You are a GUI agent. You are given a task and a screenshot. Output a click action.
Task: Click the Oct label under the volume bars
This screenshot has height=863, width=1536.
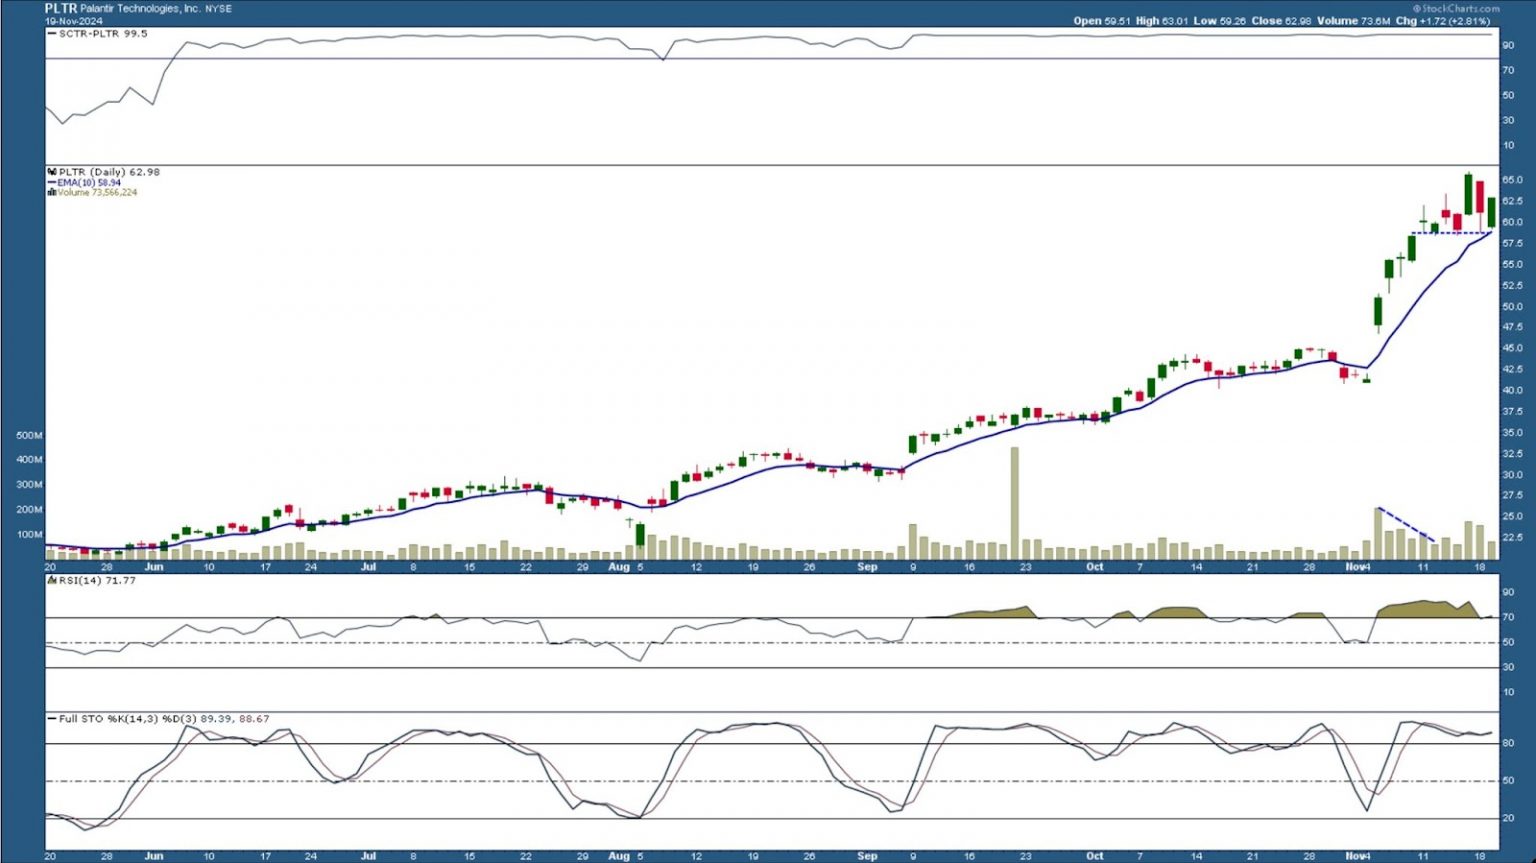pos(1095,567)
